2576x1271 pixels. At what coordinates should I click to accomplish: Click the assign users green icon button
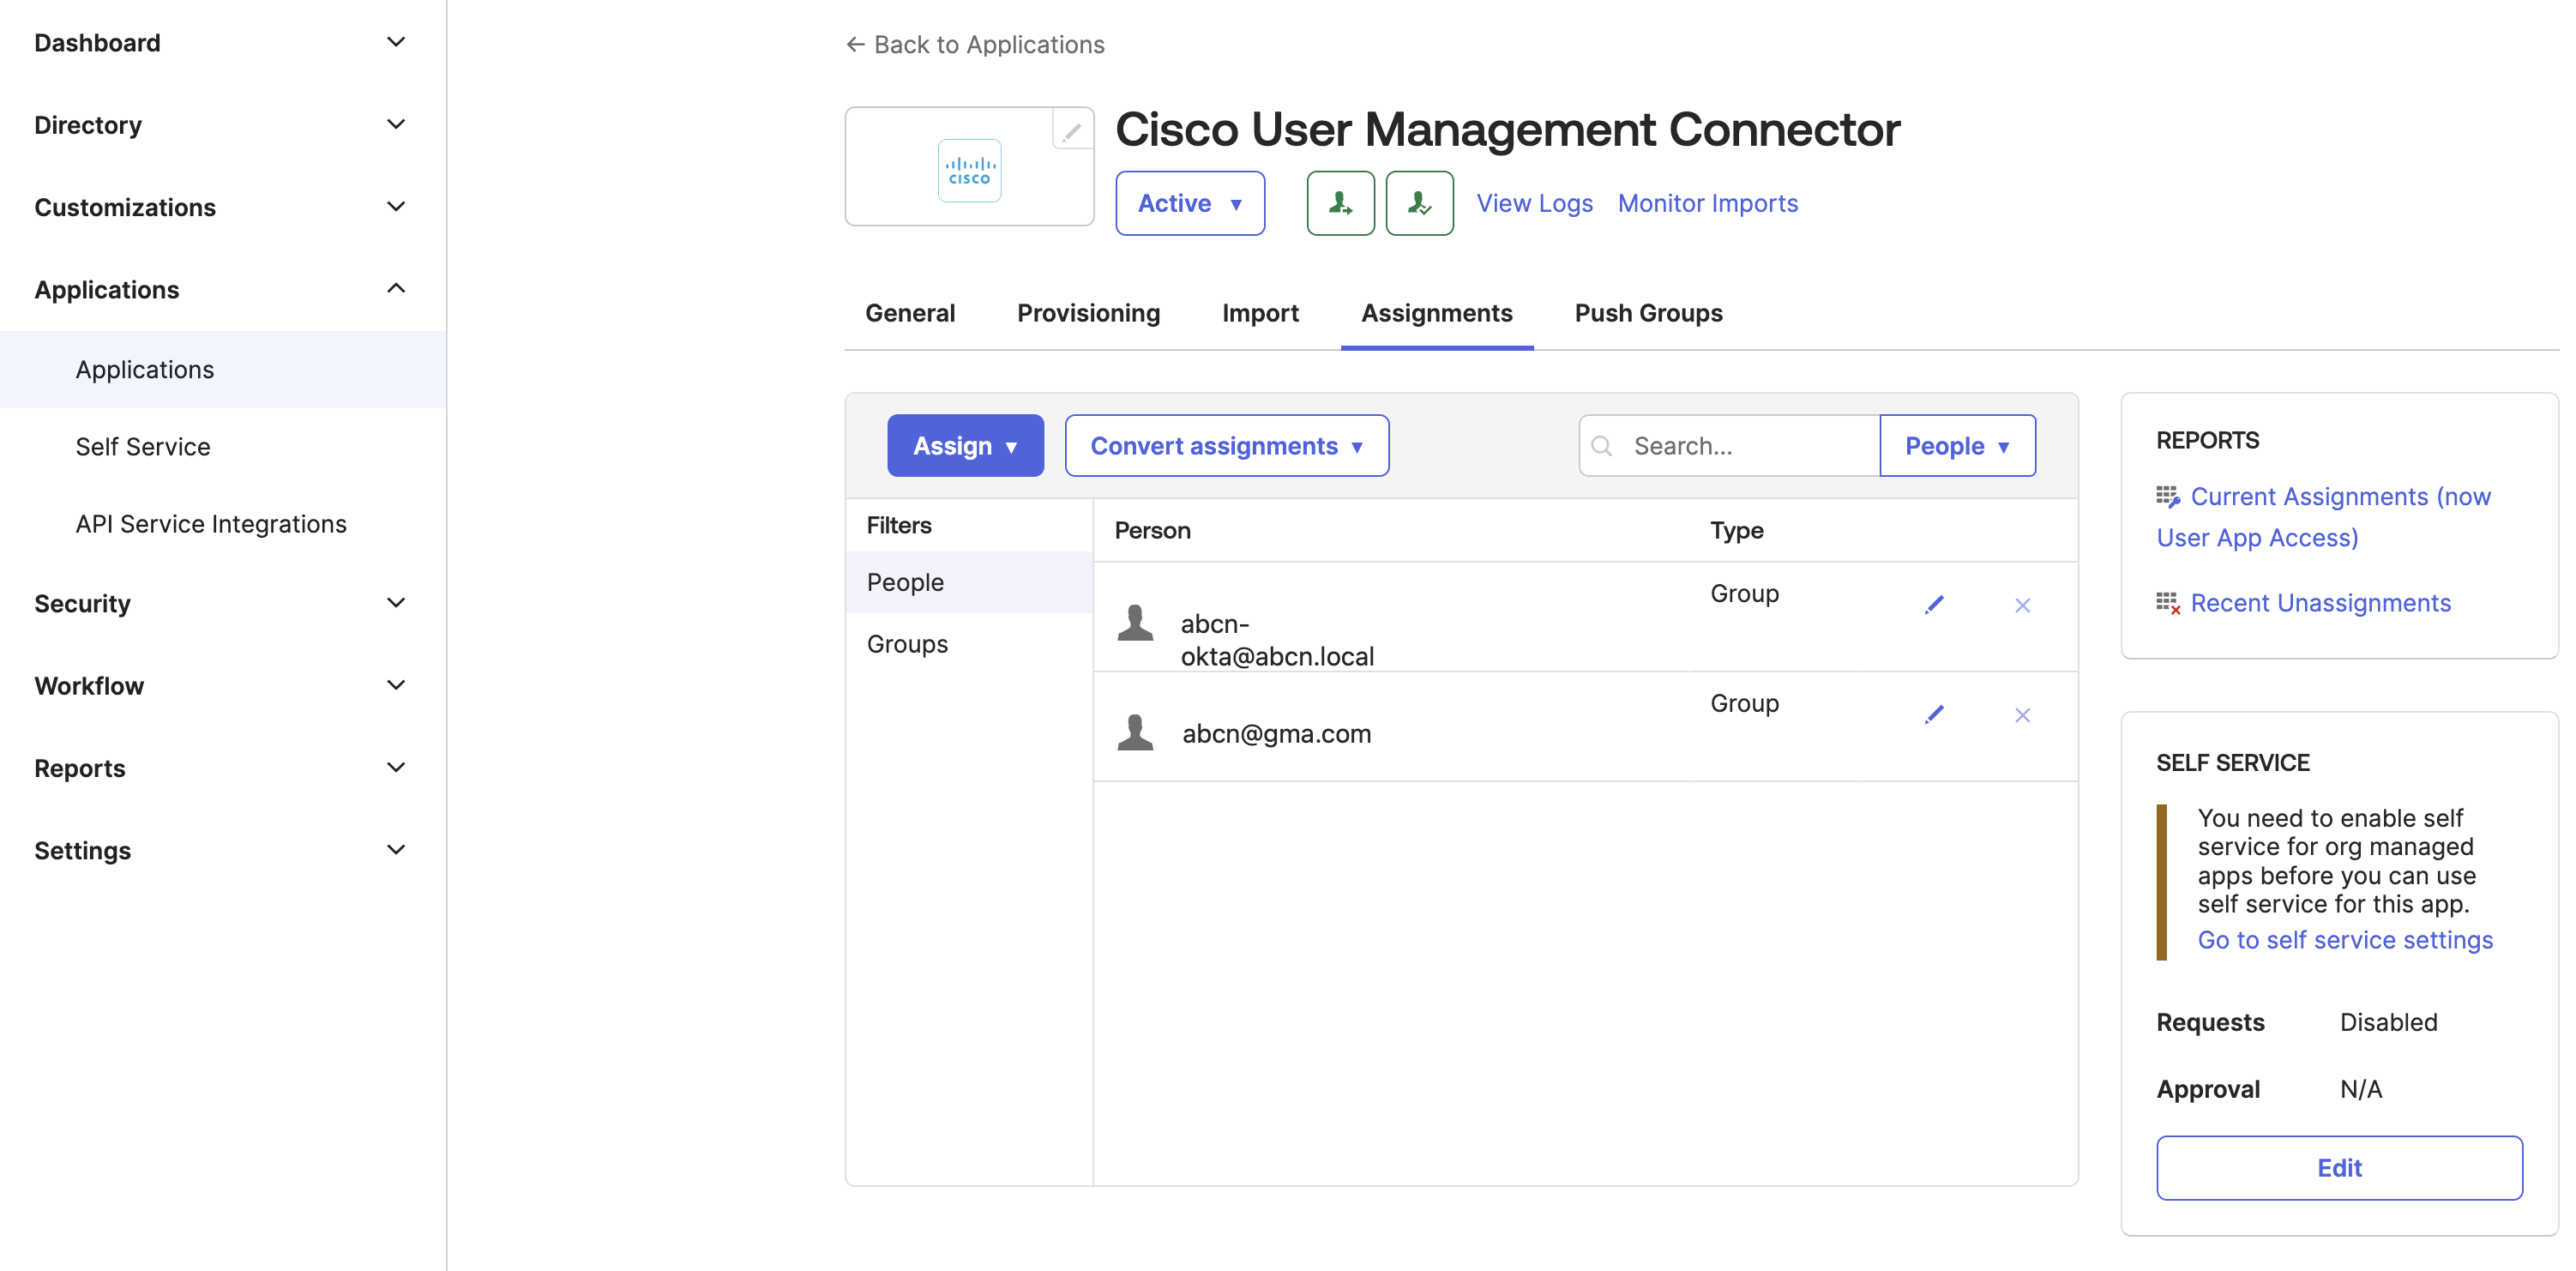pos(1340,203)
